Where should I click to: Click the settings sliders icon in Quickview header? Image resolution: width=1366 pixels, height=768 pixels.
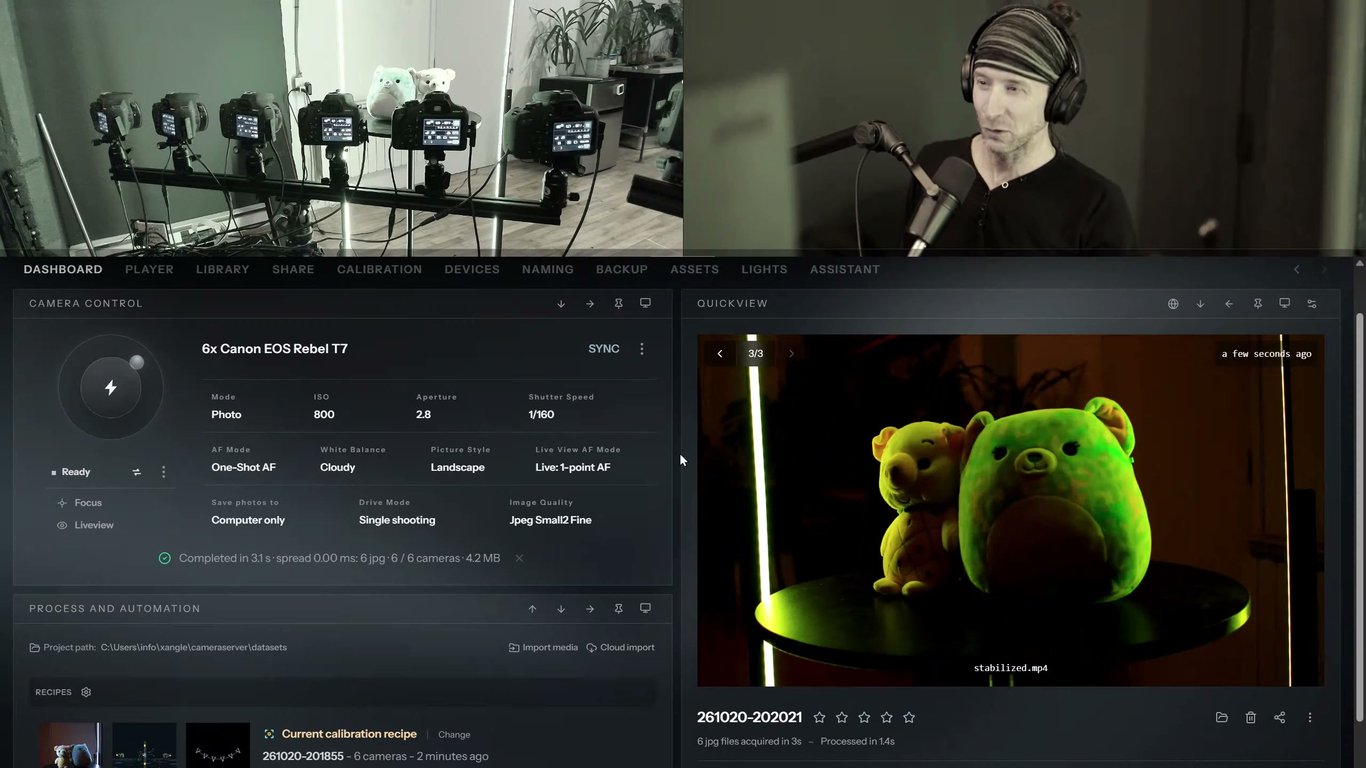tap(1312, 303)
